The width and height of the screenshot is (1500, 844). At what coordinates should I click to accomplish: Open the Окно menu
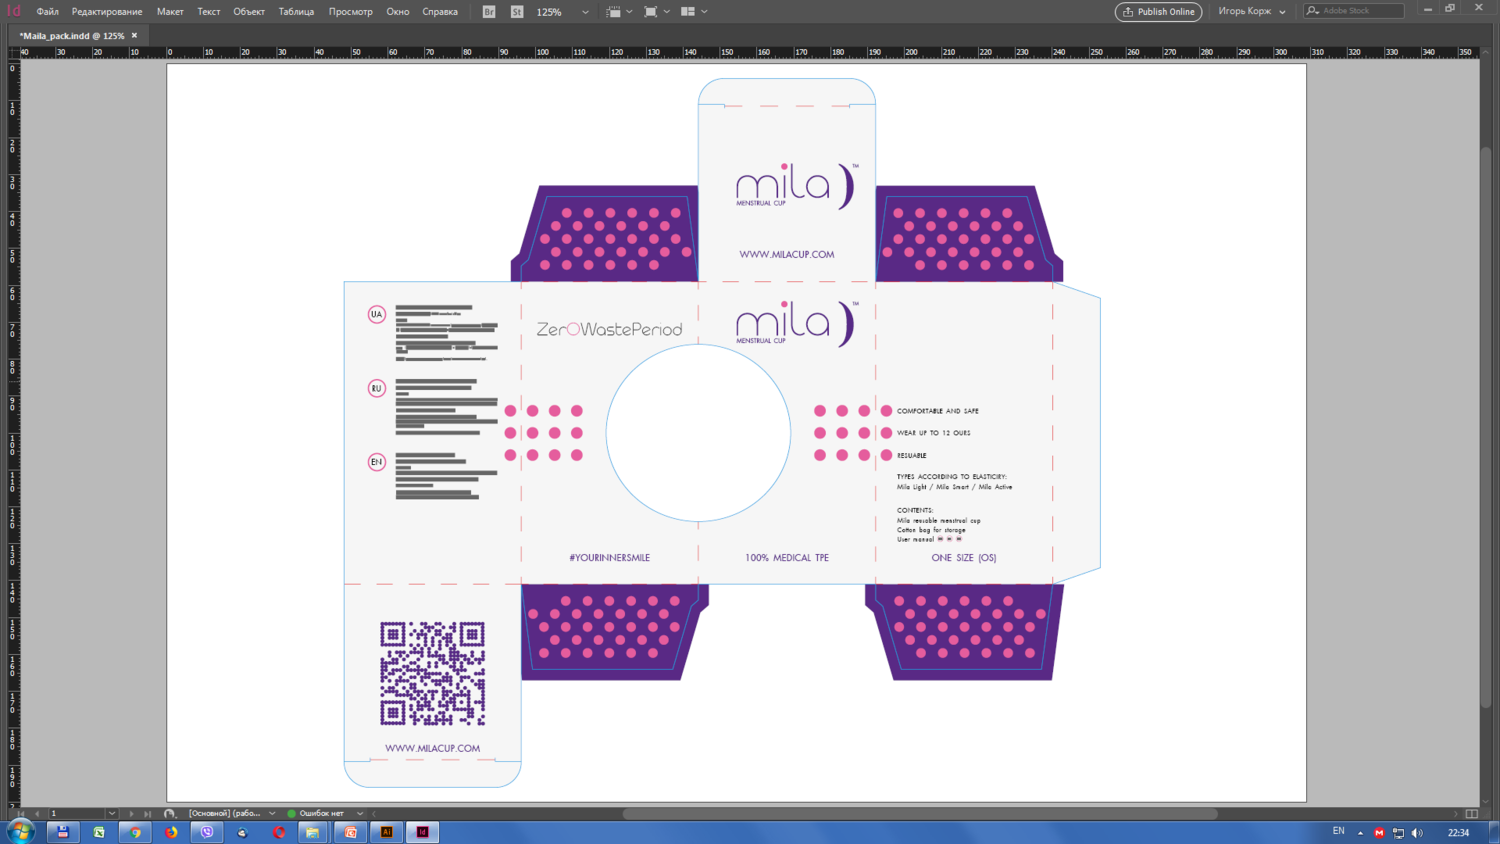click(398, 12)
